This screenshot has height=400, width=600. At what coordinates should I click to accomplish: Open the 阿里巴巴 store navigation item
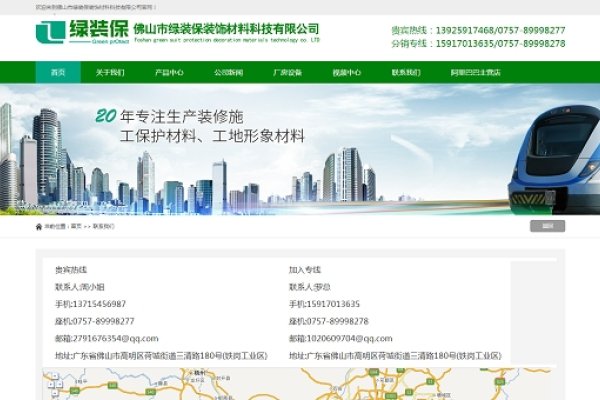coord(476,72)
